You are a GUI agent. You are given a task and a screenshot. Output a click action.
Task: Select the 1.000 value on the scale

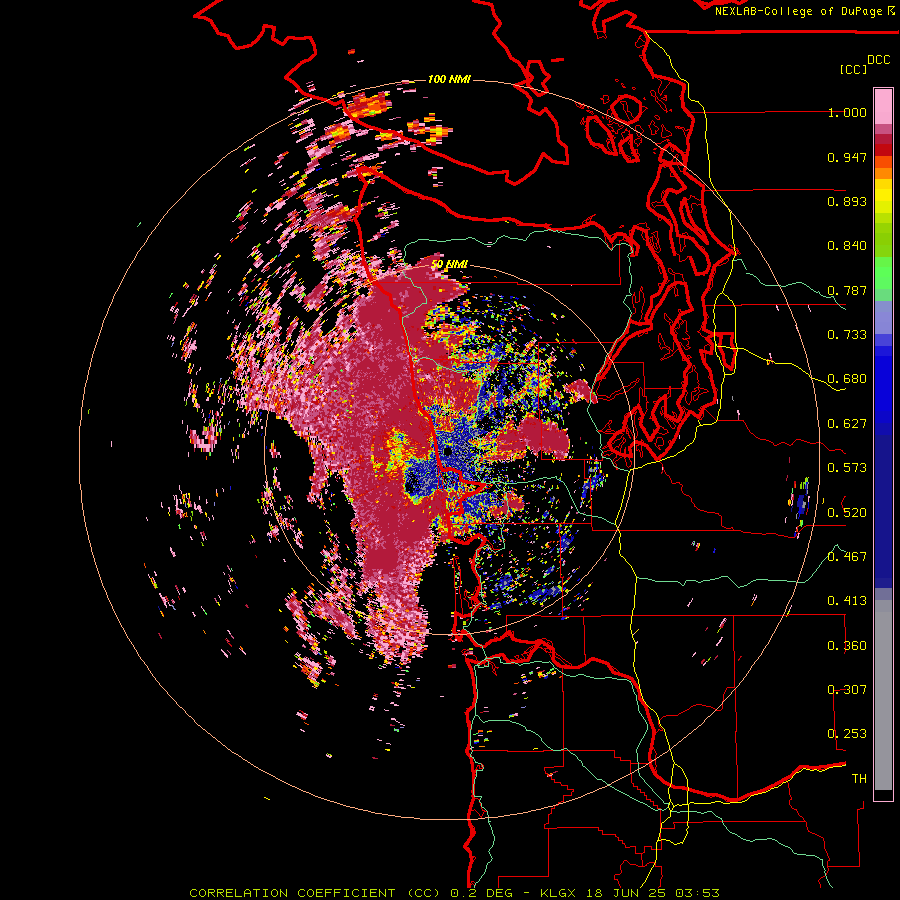847,112
